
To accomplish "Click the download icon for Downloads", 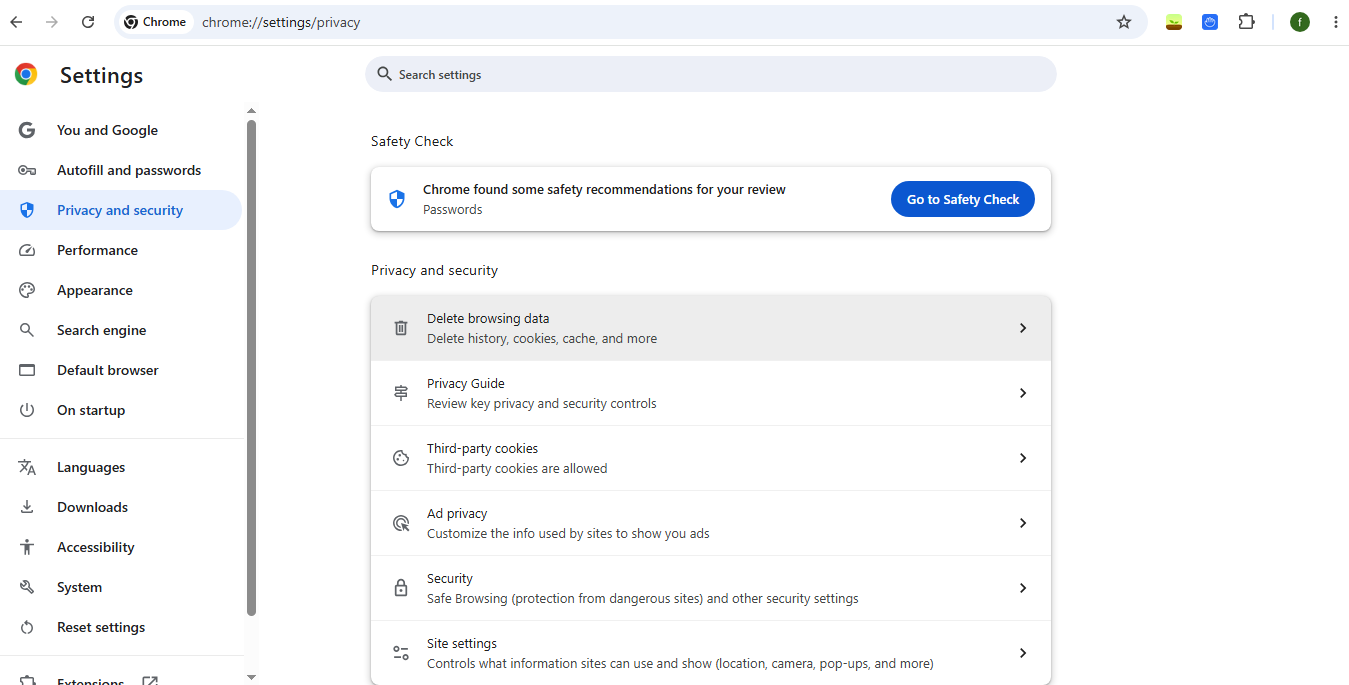I will (27, 507).
